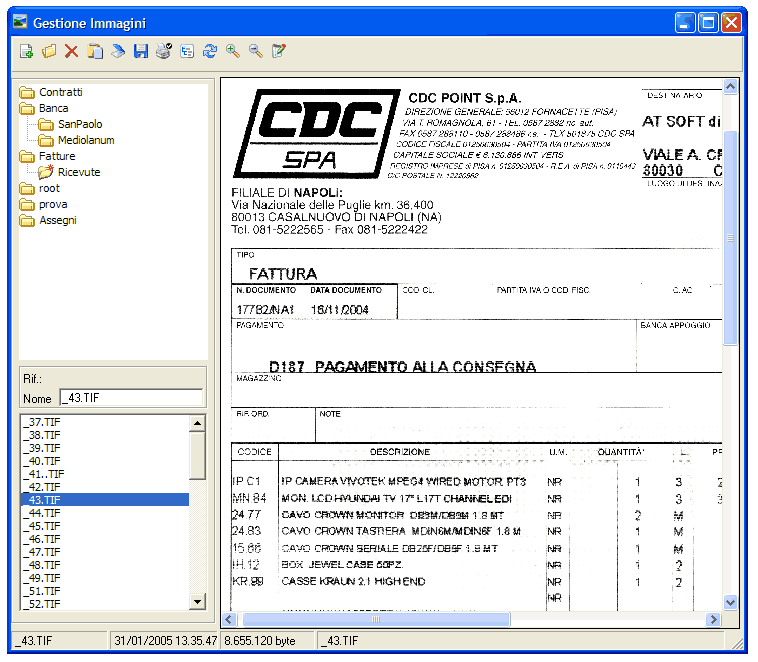Select the Contratti folder in the tree

point(60,92)
